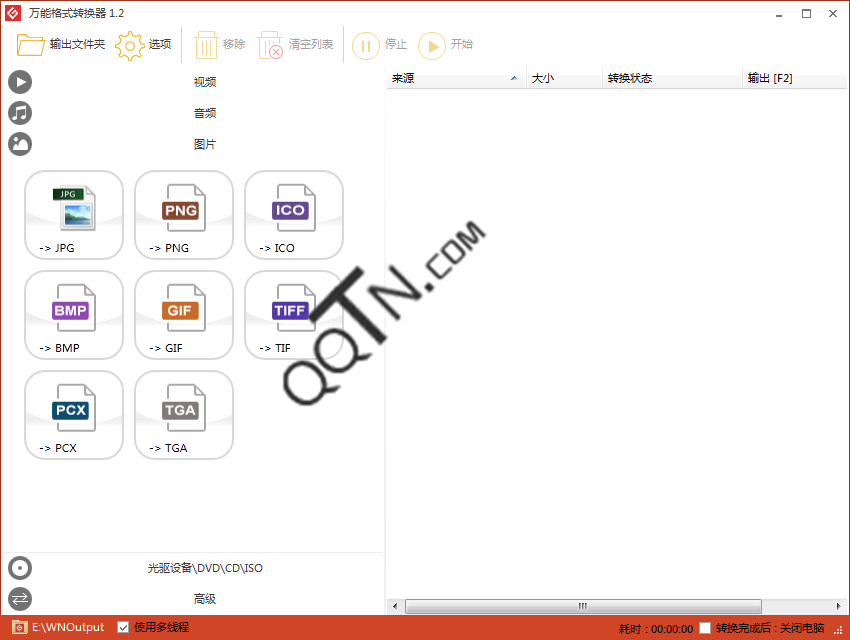Expand the 音频 category section
Image resolution: width=850 pixels, height=640 pixels.
click(x=204, y=113)
